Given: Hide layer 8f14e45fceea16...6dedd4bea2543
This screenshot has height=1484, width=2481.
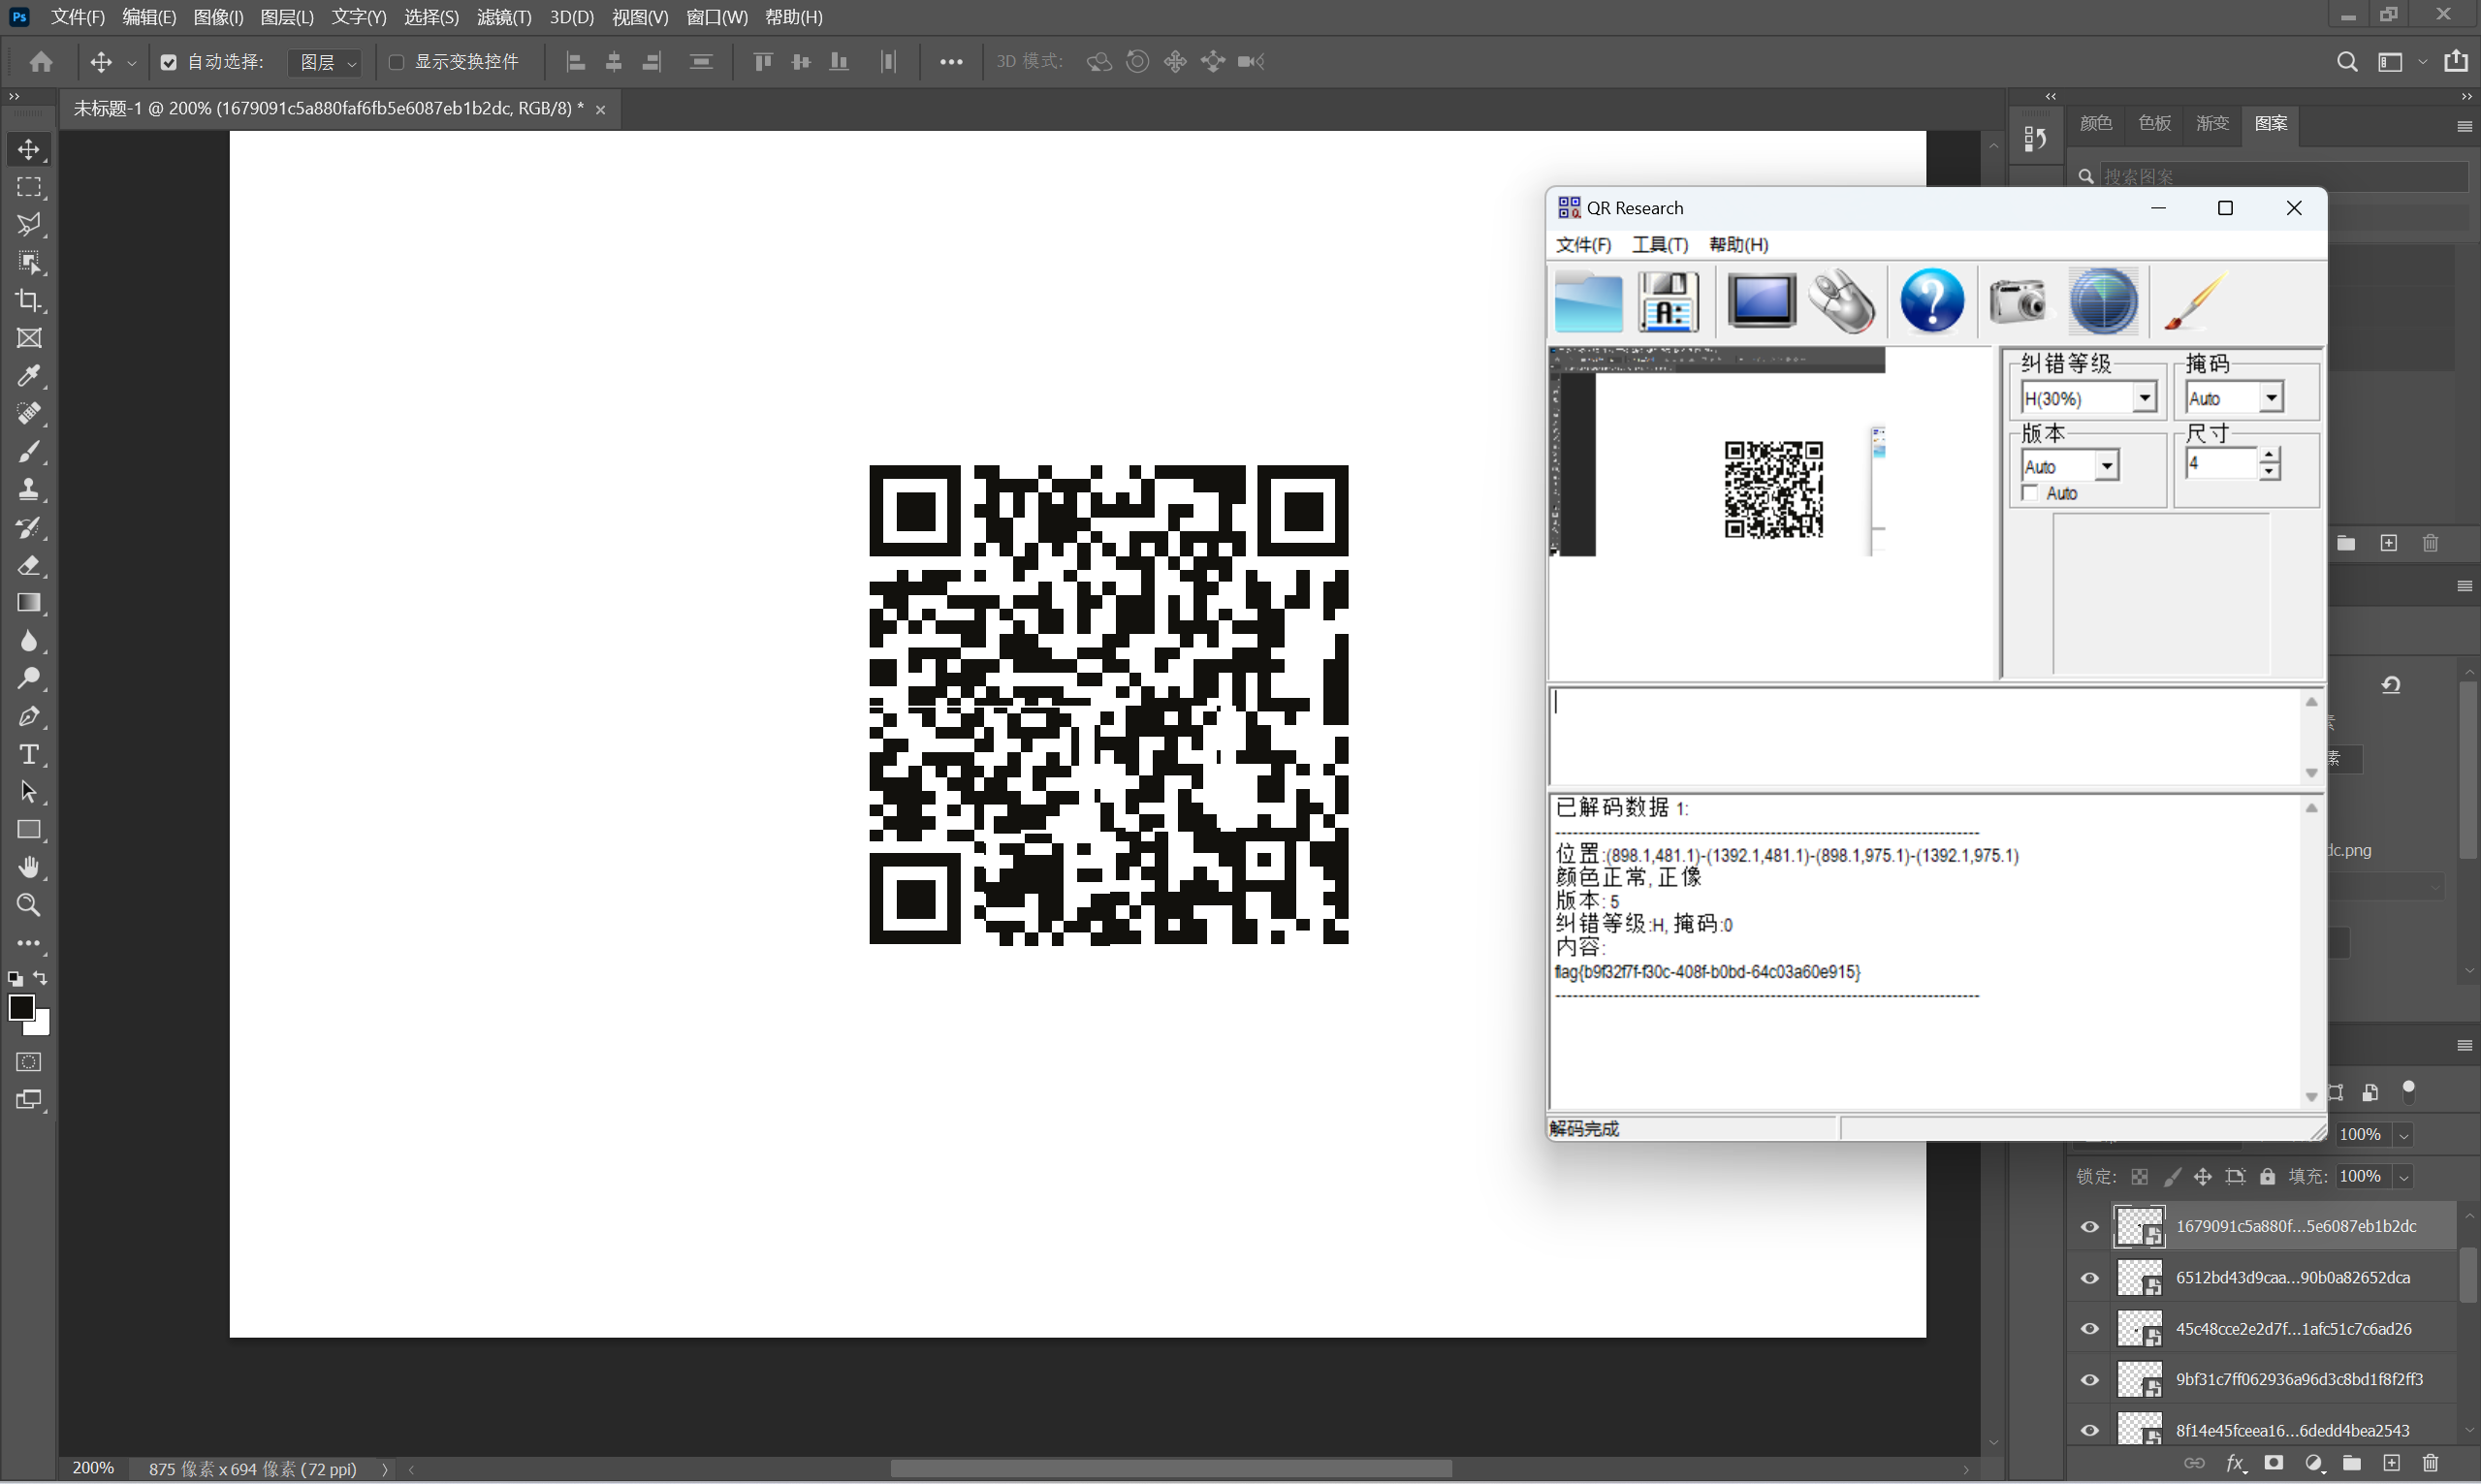Looking at the screenshot, I should click(x=2090, y=1431).
